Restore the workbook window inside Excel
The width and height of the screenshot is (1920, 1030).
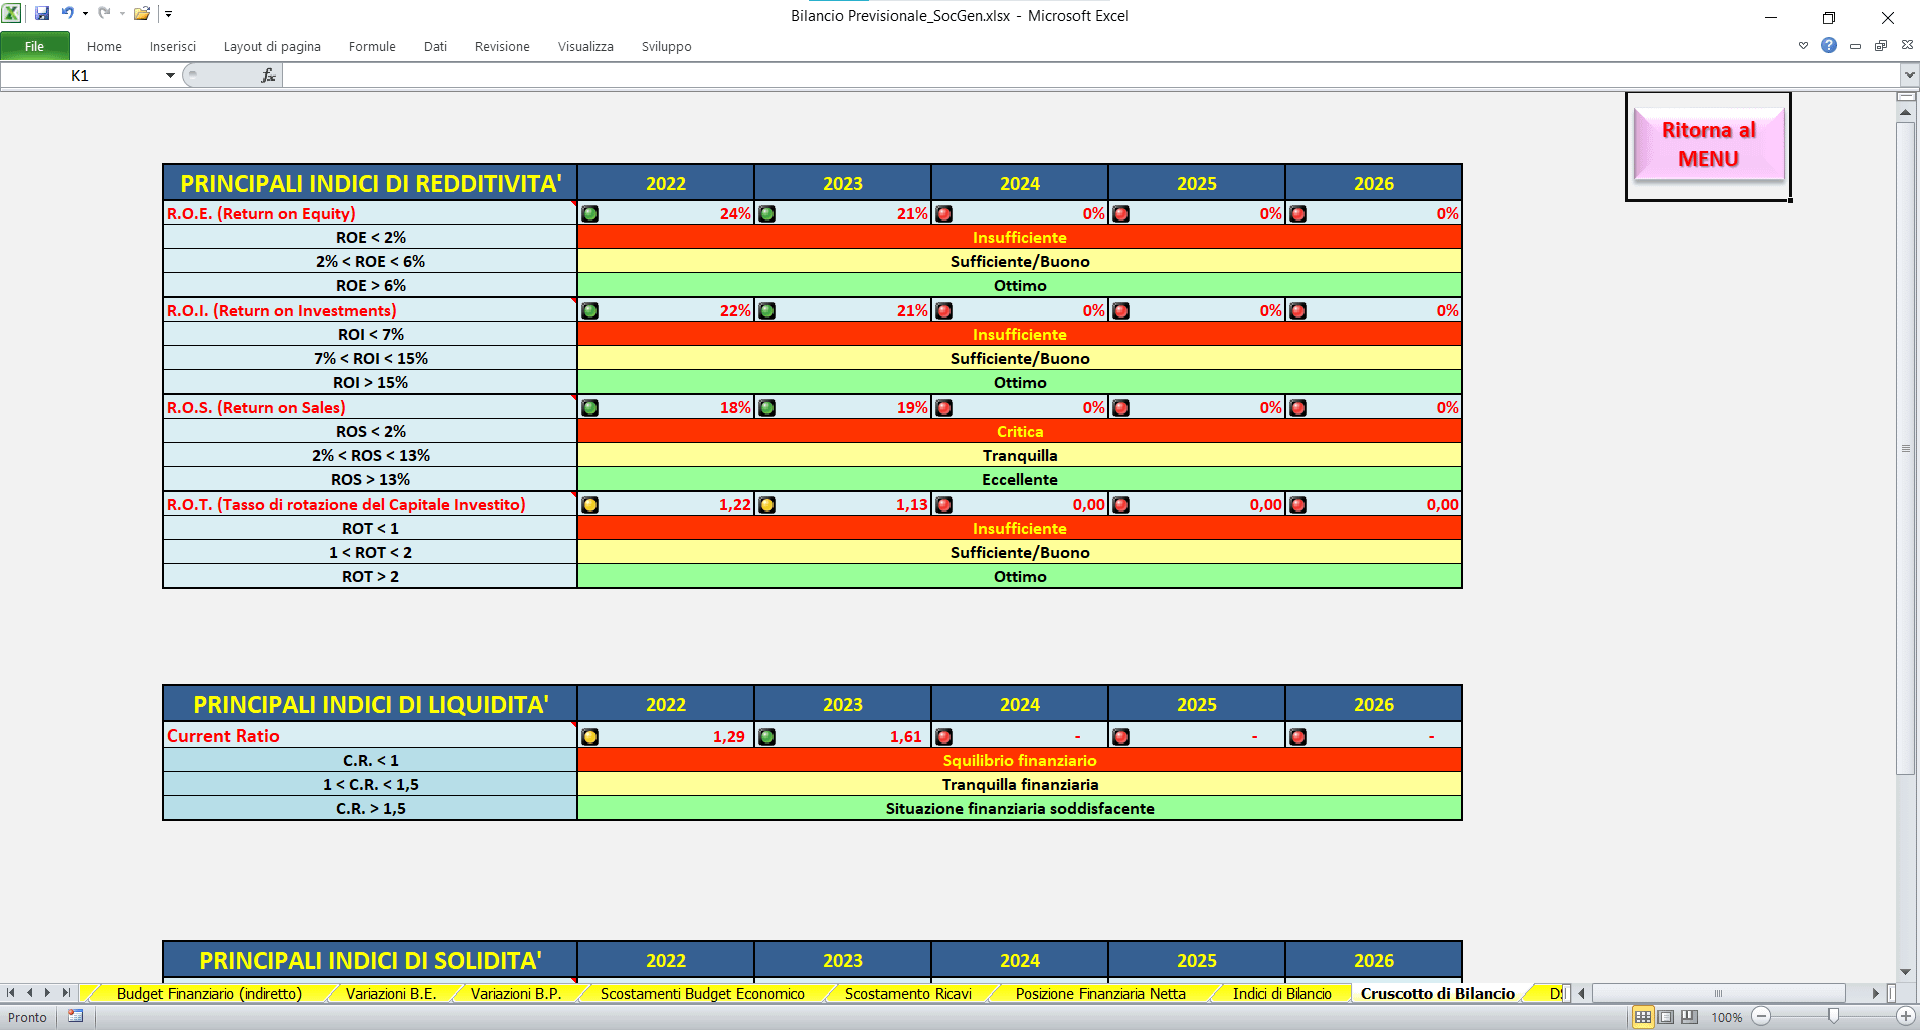[x=1881, y=45]
